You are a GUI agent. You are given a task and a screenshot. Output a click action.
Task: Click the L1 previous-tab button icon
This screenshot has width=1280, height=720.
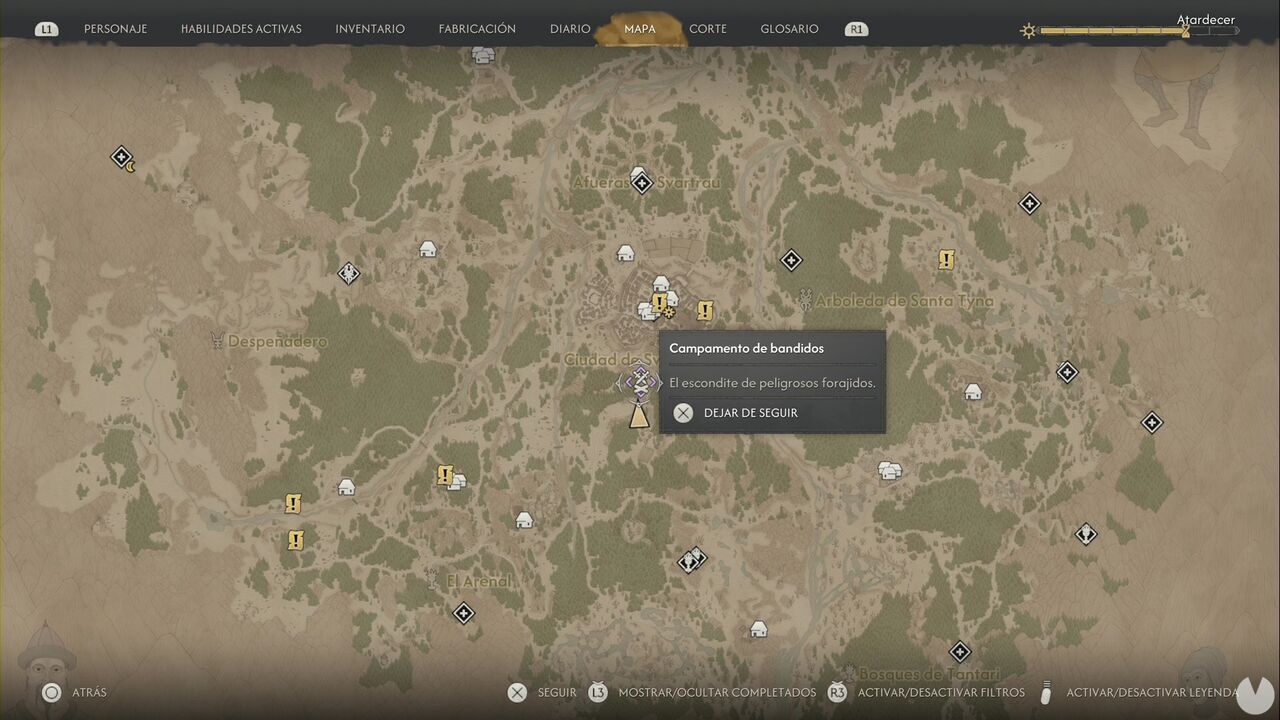pyautogui.click(x=46, y=30)
